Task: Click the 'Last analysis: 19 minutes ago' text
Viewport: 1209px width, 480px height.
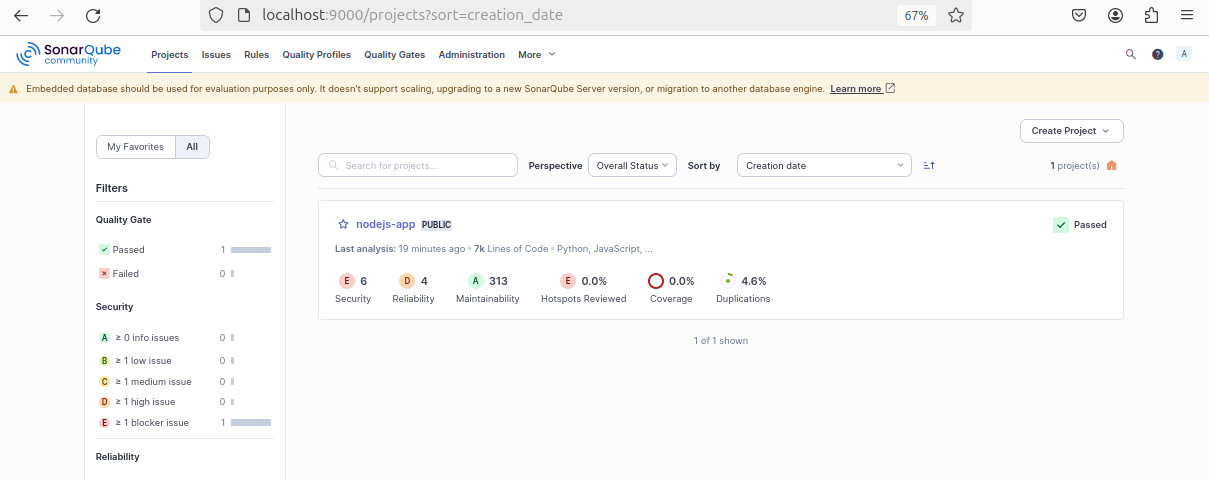Action: click(x=400, y=248)
